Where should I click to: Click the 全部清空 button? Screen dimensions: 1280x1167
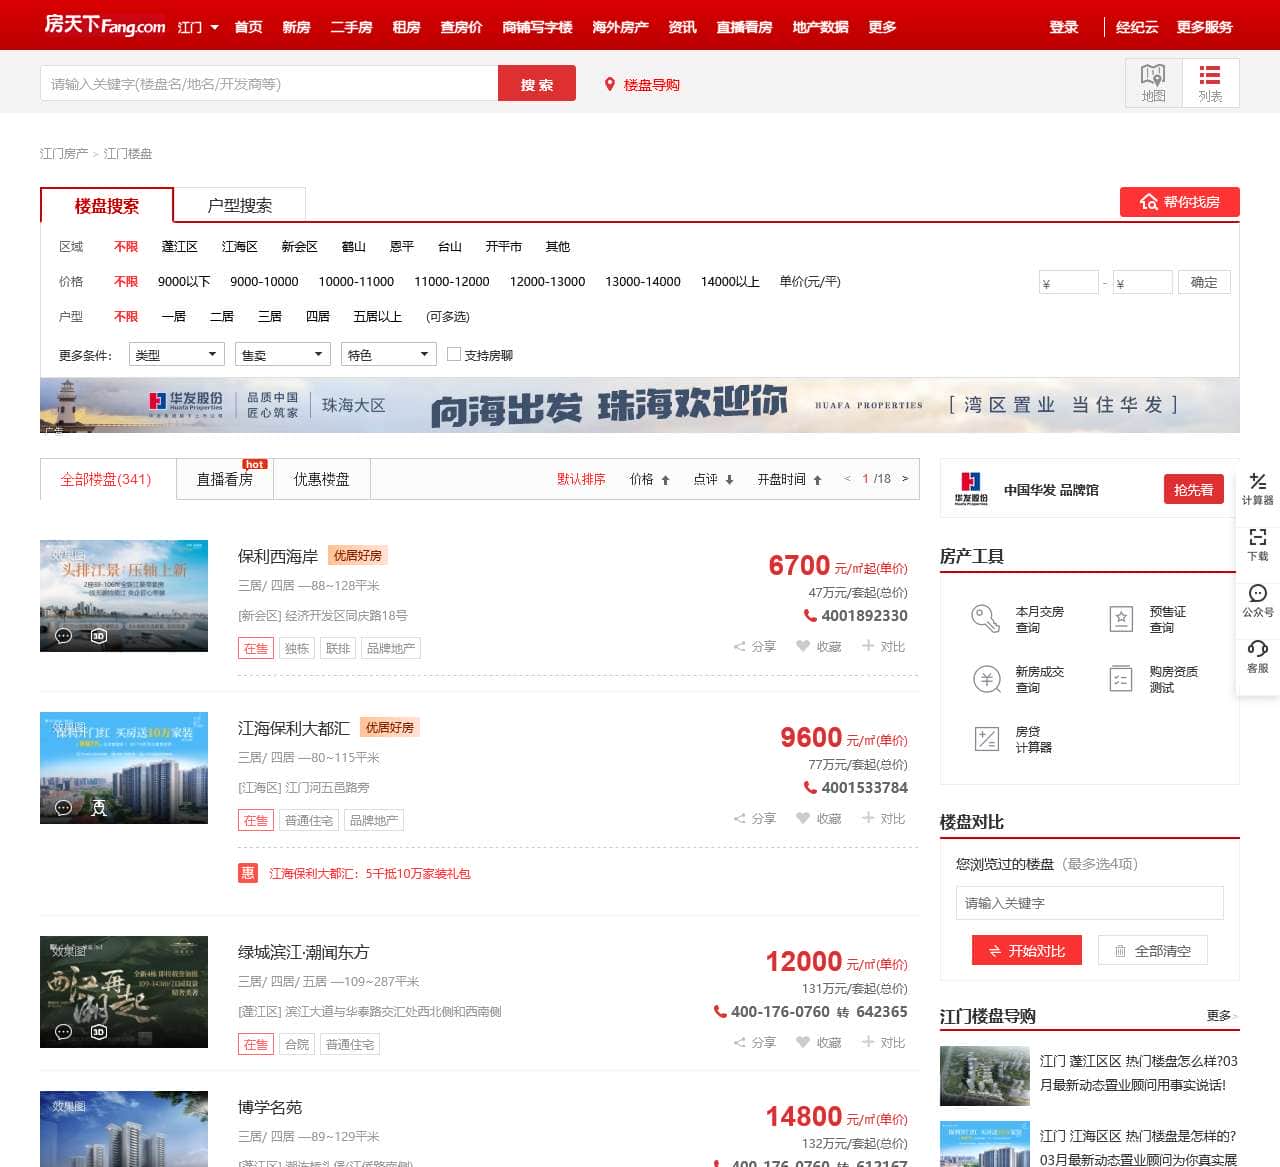[1153, 950]
